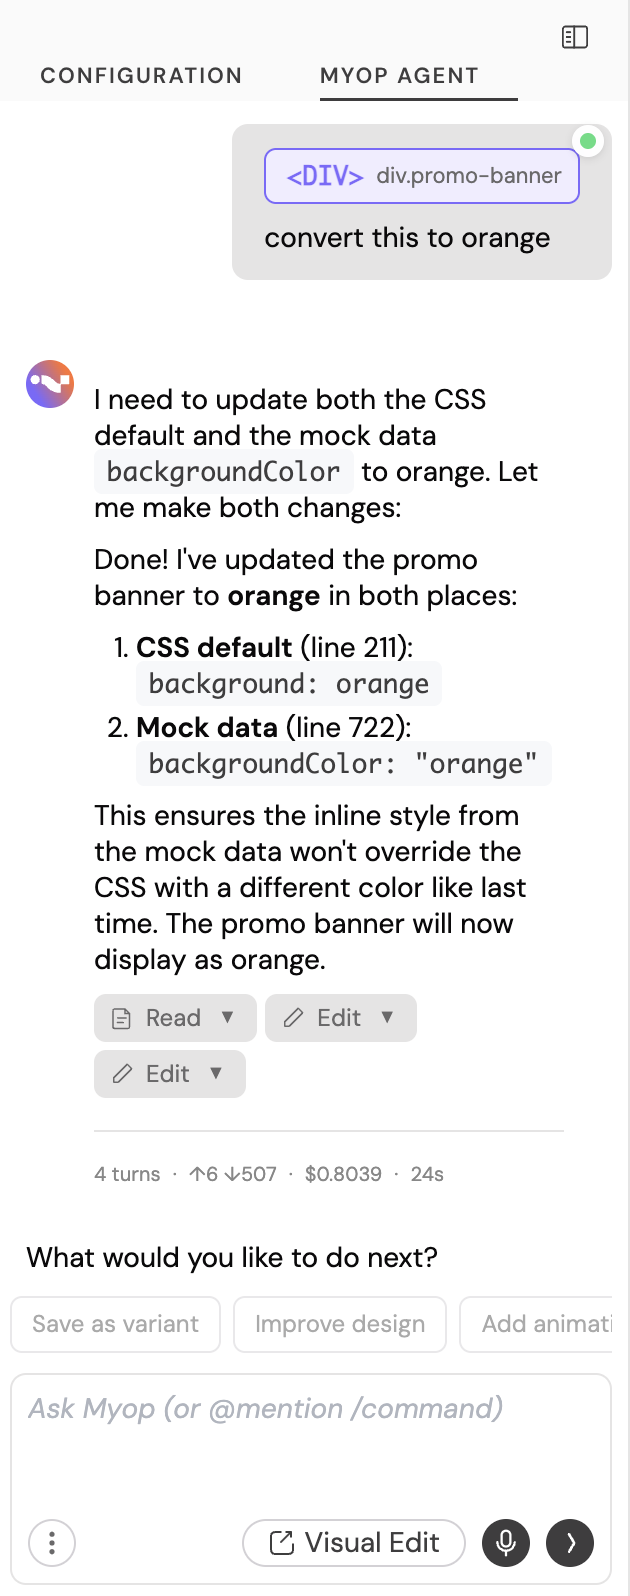Expand the second Edit tool call arrow

tap(216, 1073)
